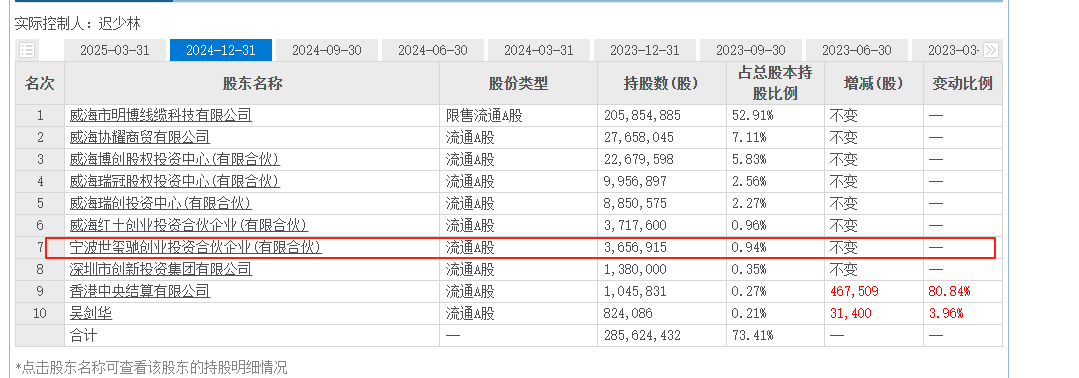Click the 占总股本持股比例 column header
This screenshot has height=378, width=1079.
pyautogui.click(x=775, y=83)
